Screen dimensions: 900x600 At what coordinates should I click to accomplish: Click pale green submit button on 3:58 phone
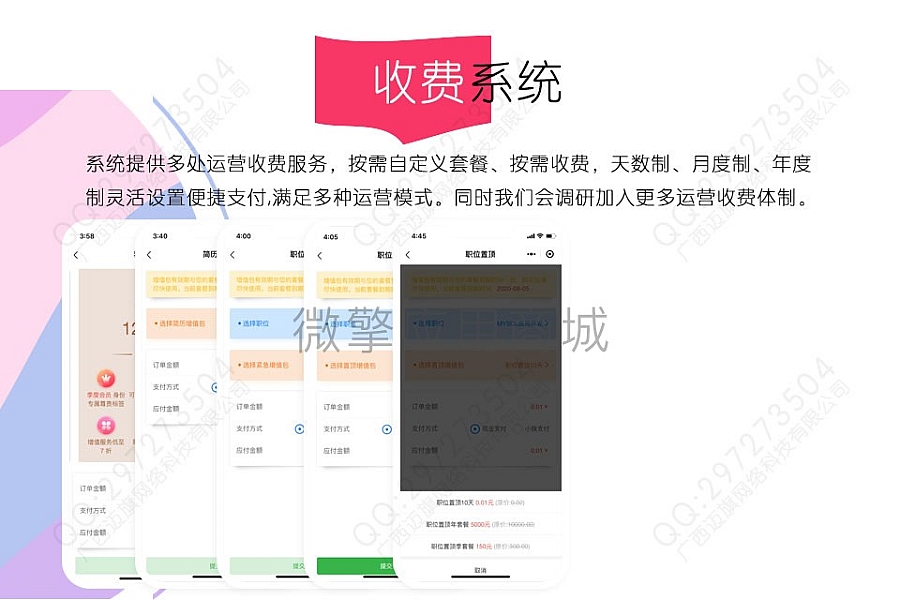105,565
